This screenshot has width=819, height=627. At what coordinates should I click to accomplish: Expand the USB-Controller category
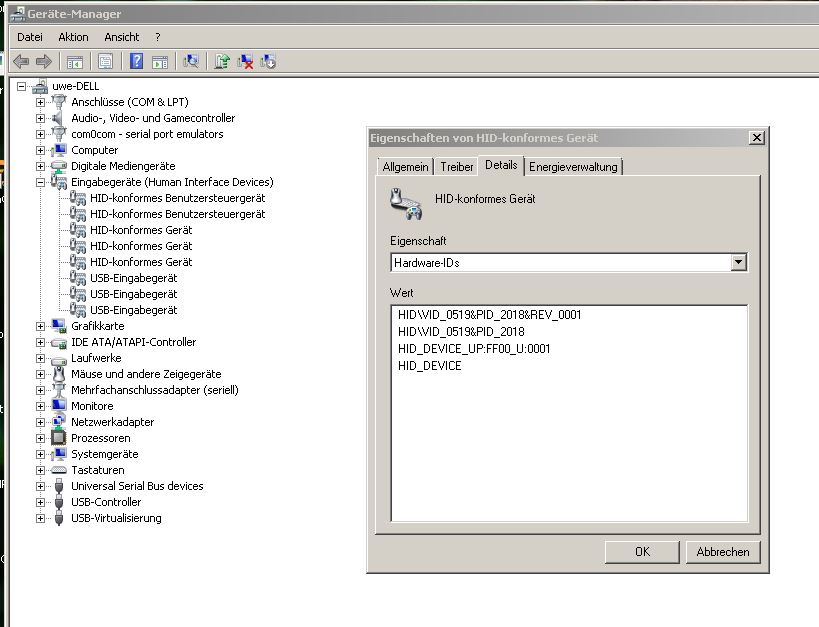pyautogui.click(x=40, y=502)
